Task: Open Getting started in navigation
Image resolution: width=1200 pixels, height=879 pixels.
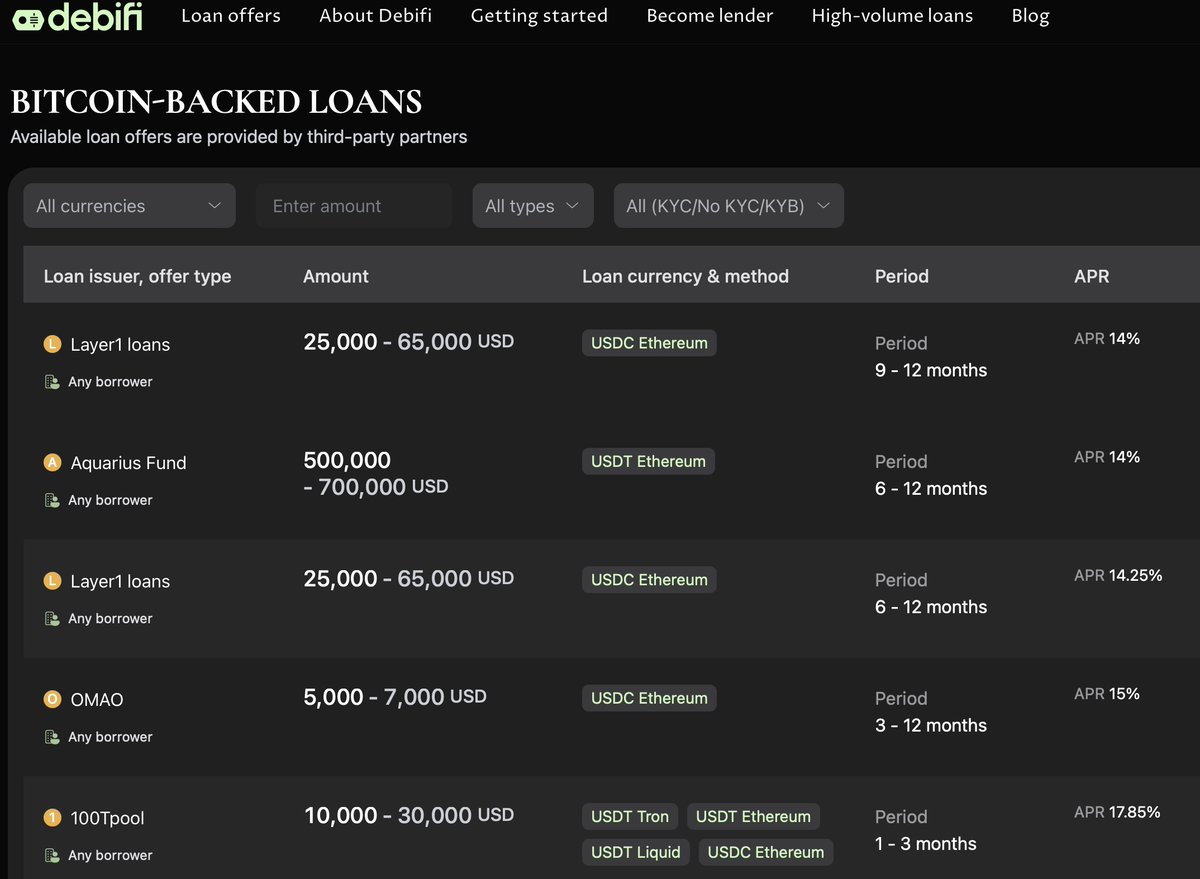Action: [x=539, y=16]
